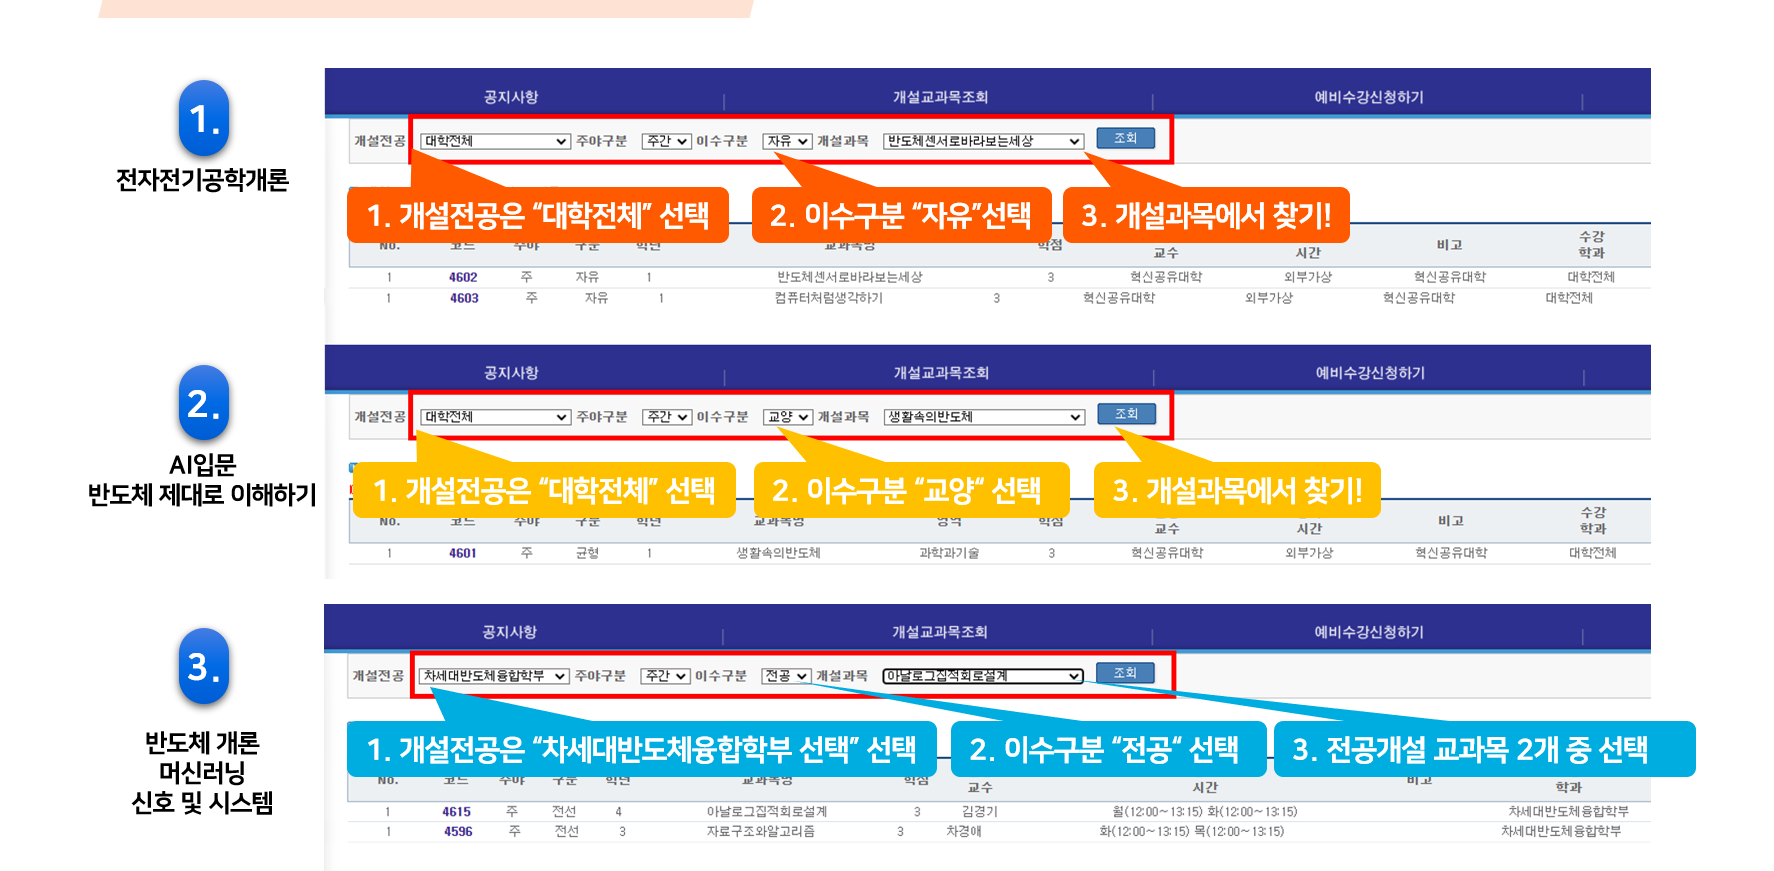Viewport: 1774px width, 871px height.
Task: Open the 이수구분 dropdown showing 전공
Action: [785, 676]
